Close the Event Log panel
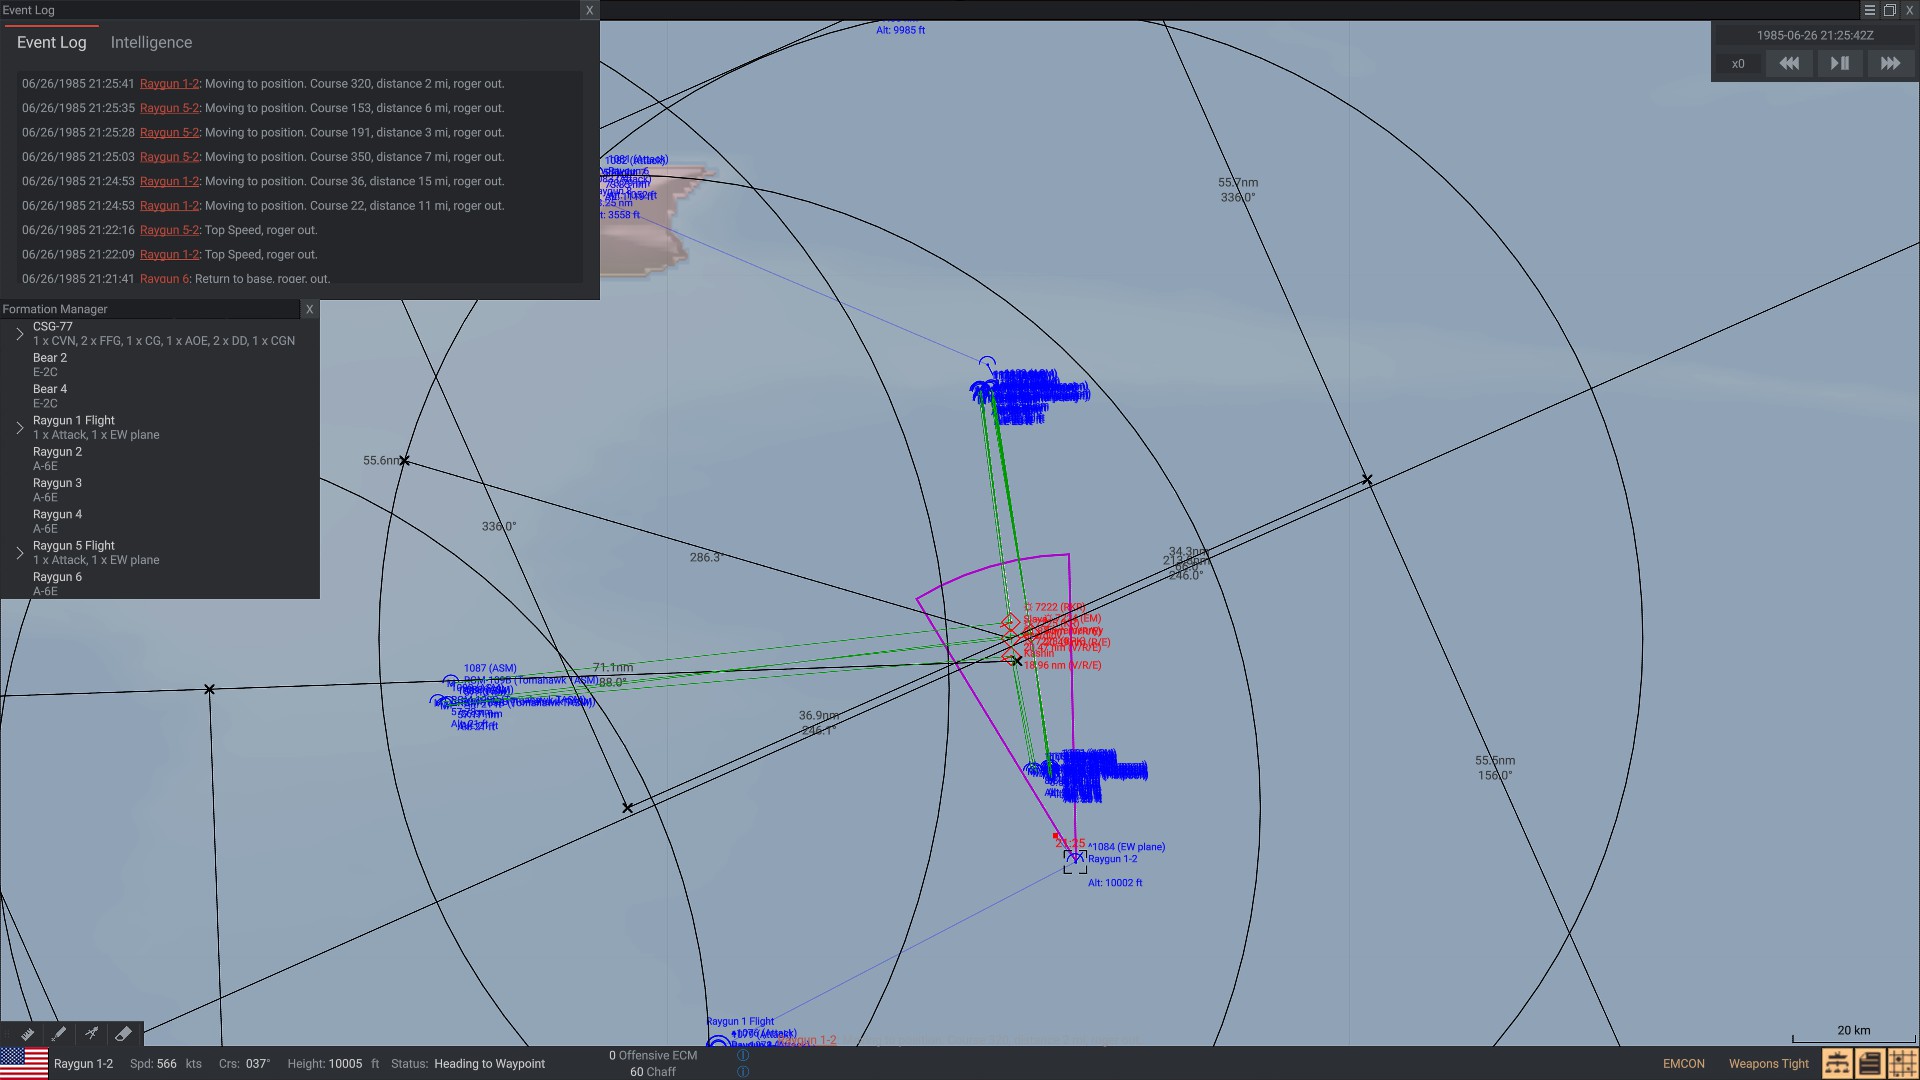 pyautogui.click(x=589, y=10)
